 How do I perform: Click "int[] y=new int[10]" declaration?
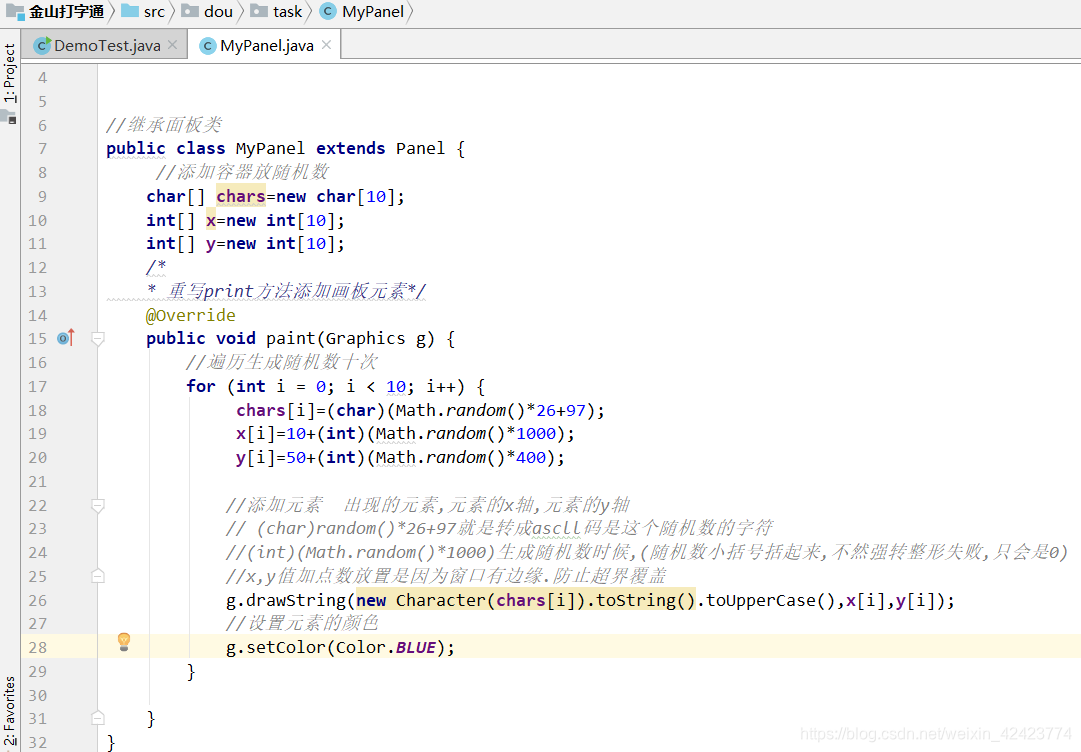pyautogui.click(x=245, y=244)
